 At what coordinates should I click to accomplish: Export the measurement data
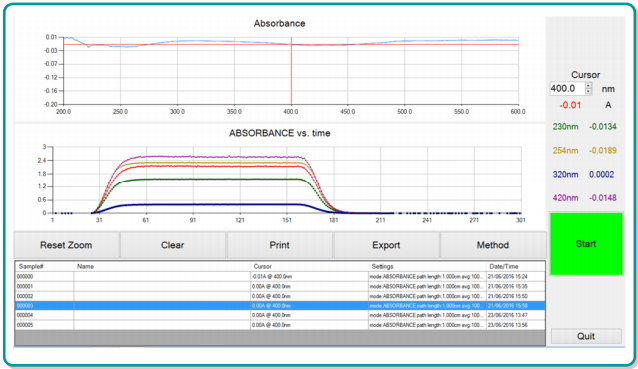pyautogui.click(x=386, y=245)
